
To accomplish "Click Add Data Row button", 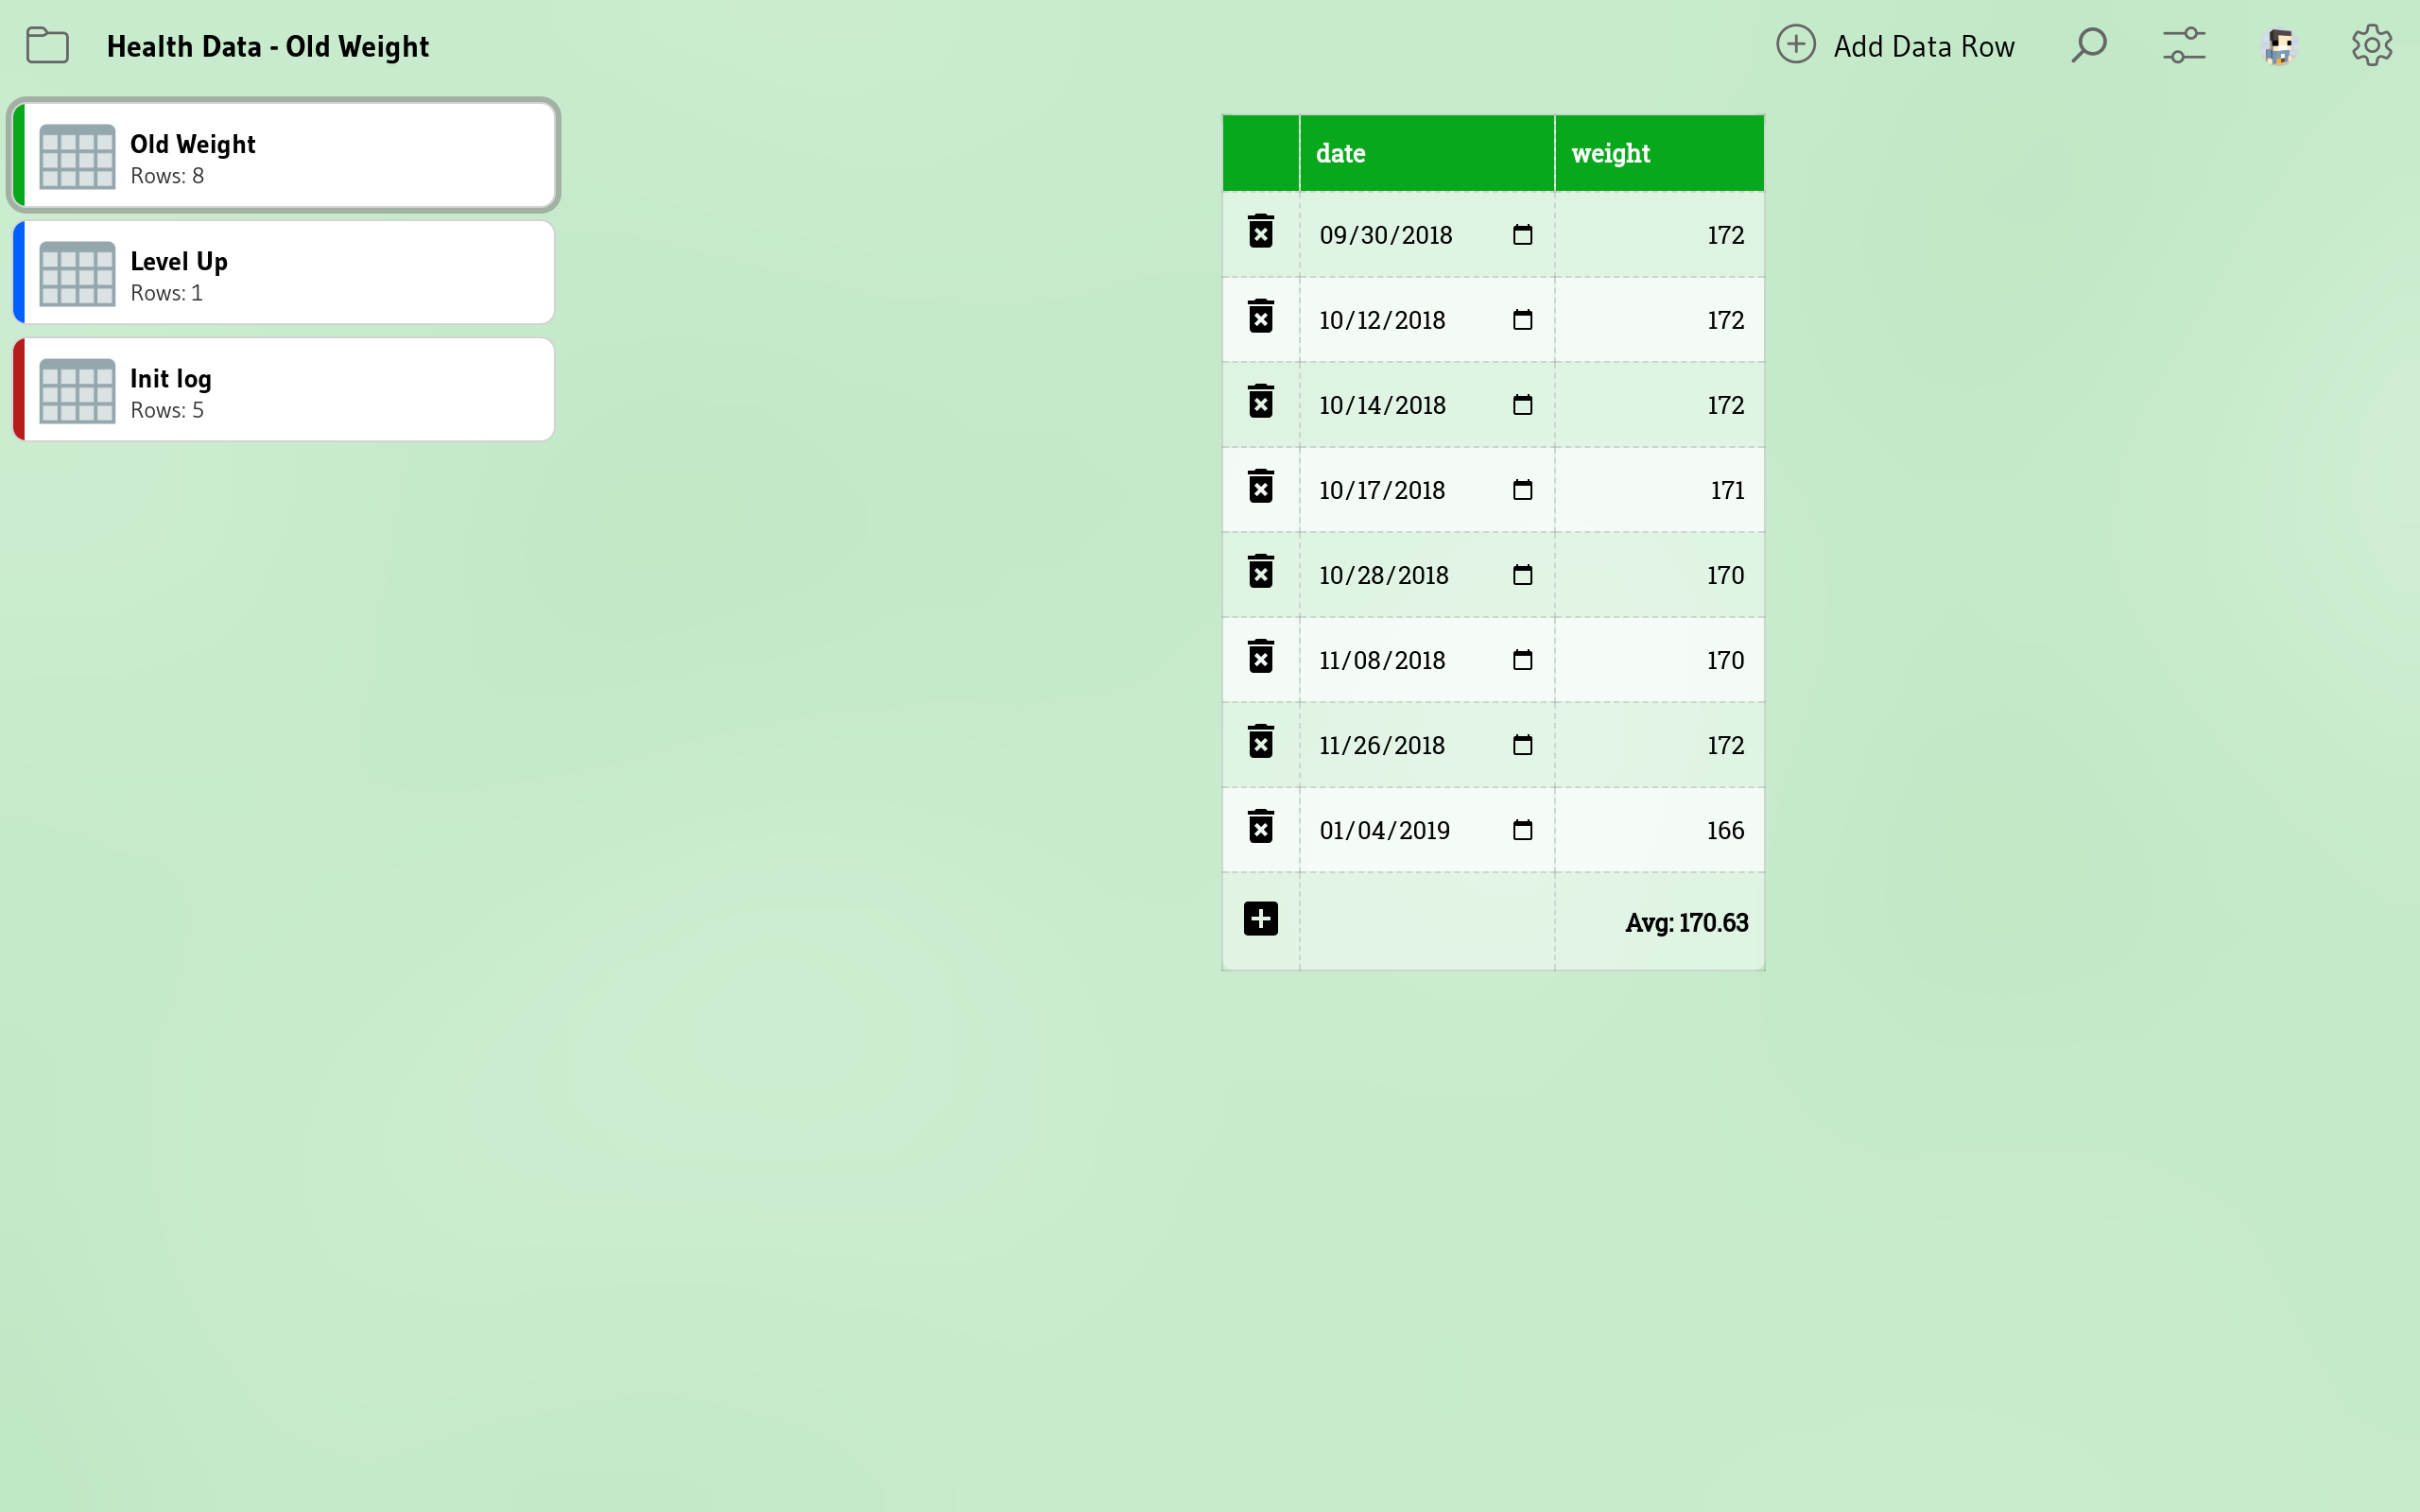I will (x=1895, y=45).
